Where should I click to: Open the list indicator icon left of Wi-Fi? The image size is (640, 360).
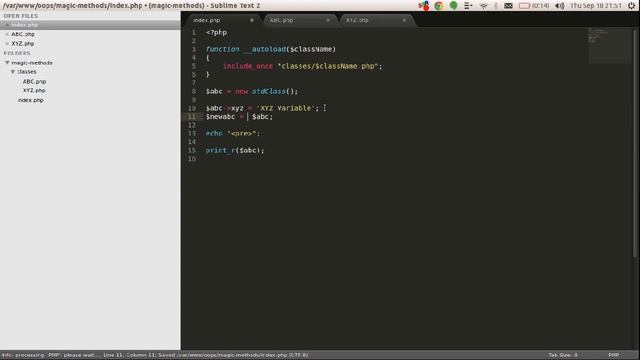tap(468, 6)
